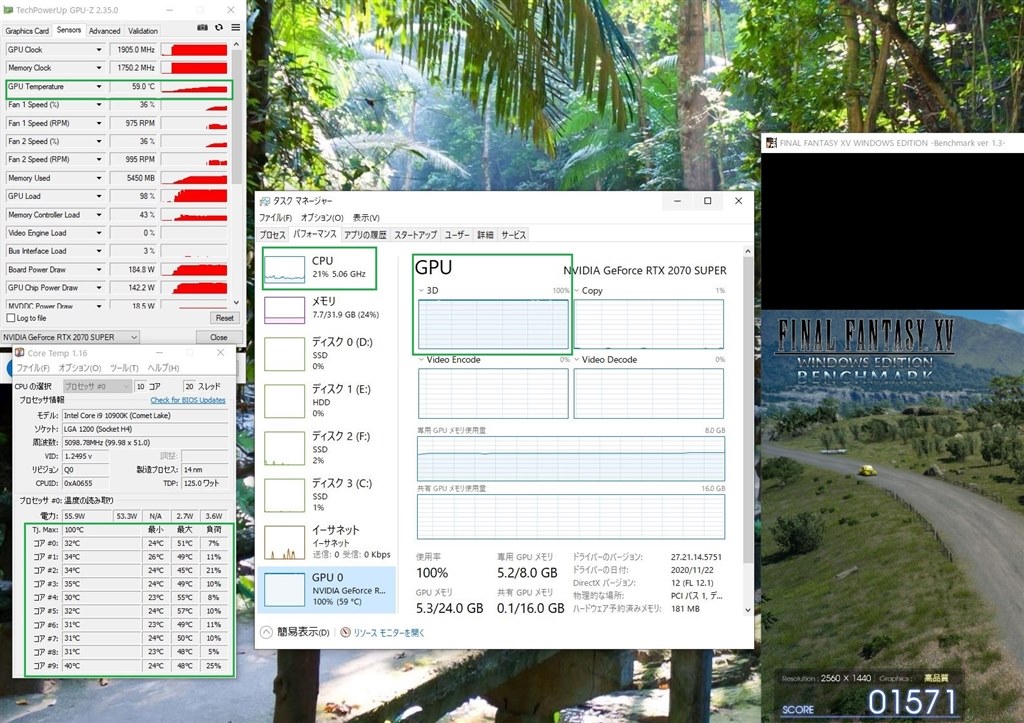
Task: Open the ファイル(F) menu in Task Manager
Action: click(x=276, y=217)
